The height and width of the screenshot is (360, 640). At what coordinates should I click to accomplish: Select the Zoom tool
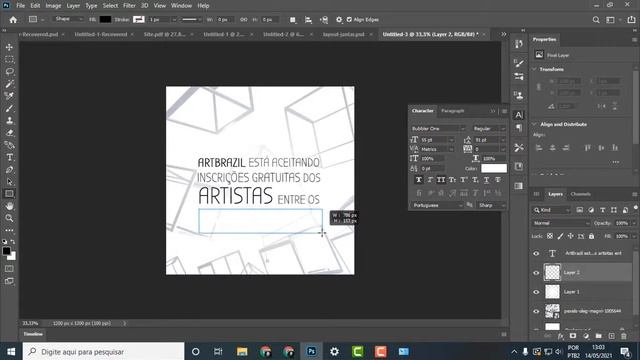9,218
